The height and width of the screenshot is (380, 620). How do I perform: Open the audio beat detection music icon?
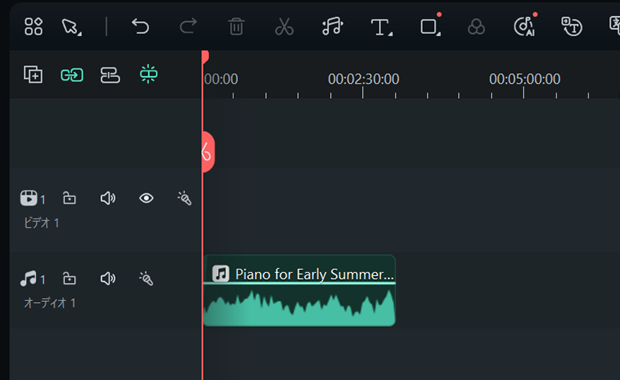(x=332, y=26)
